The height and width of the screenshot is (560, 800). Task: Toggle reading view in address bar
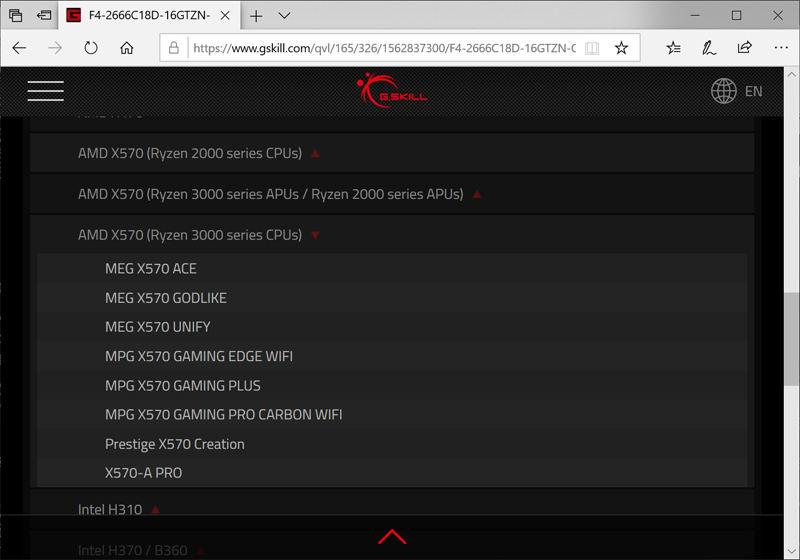[592, 48]
